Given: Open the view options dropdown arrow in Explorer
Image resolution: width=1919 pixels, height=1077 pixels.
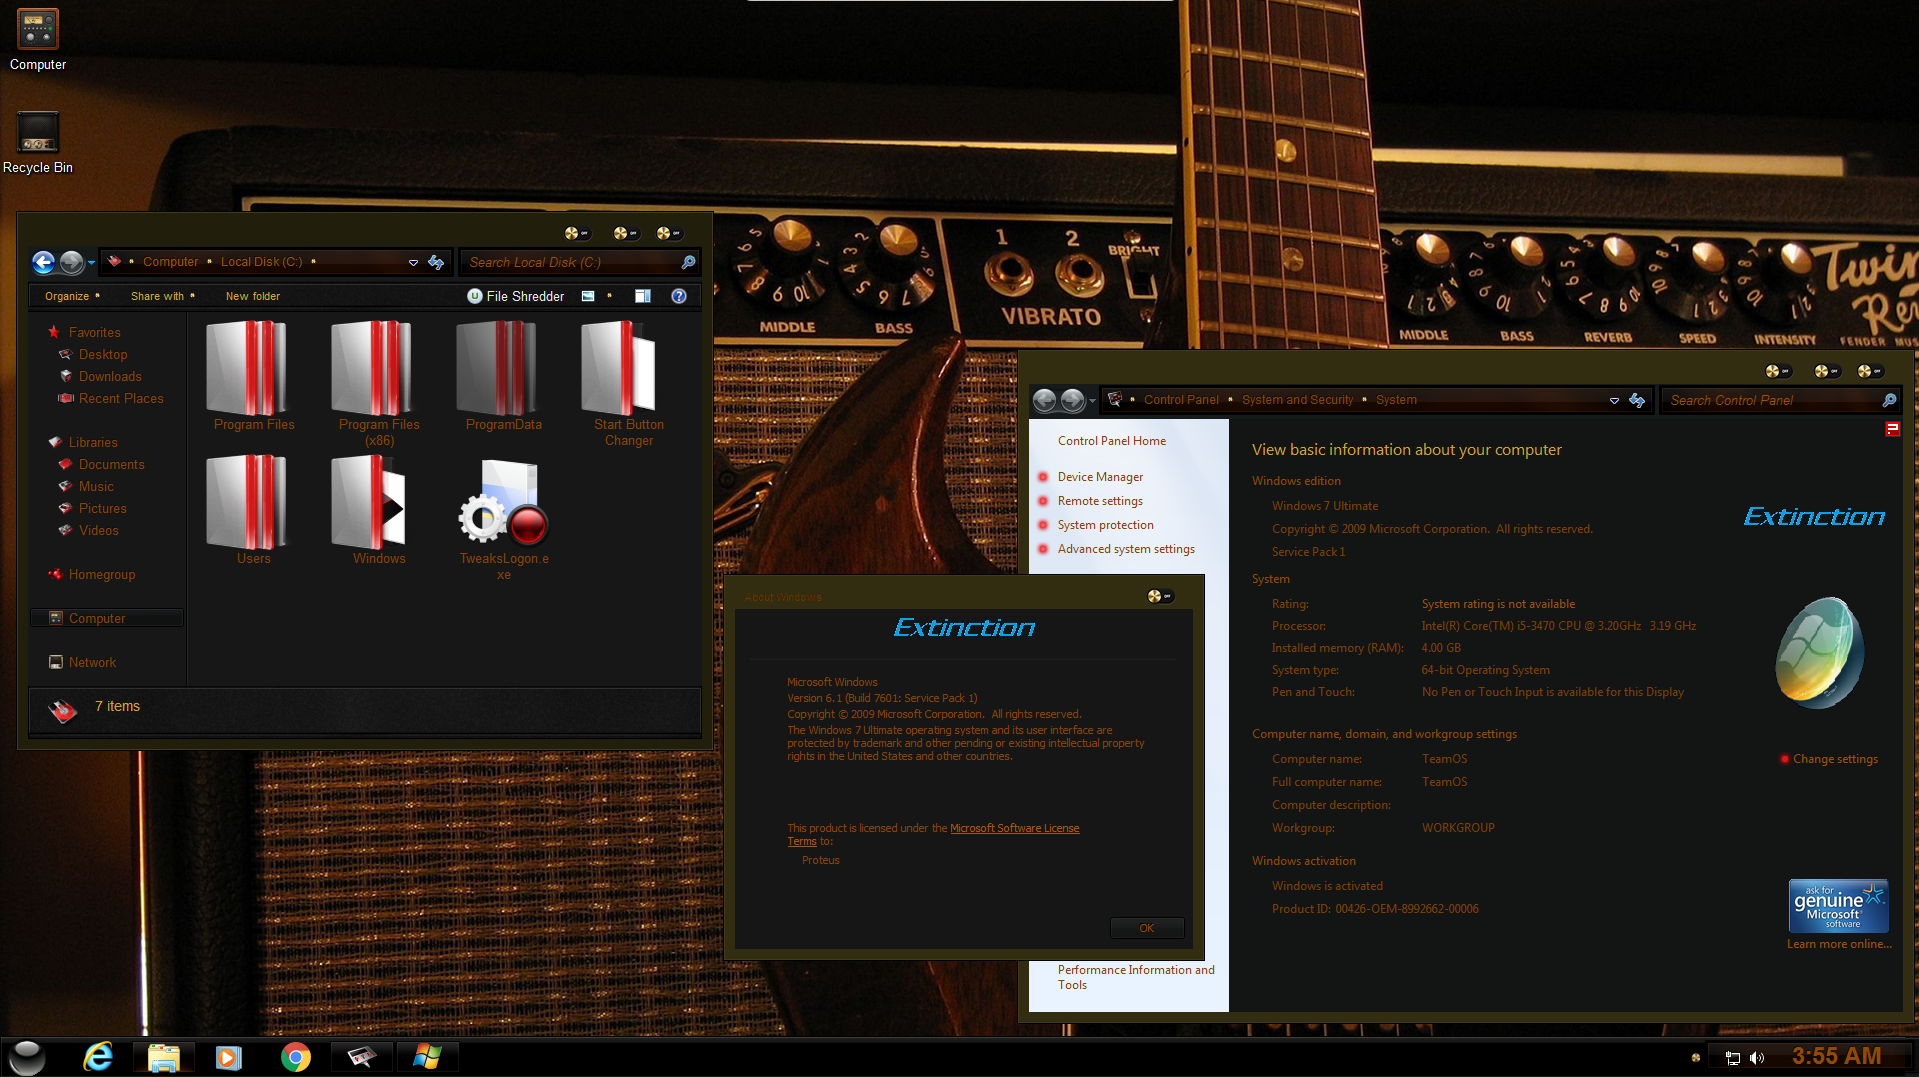Looking at the screenshot, I should tap(609, 296).
